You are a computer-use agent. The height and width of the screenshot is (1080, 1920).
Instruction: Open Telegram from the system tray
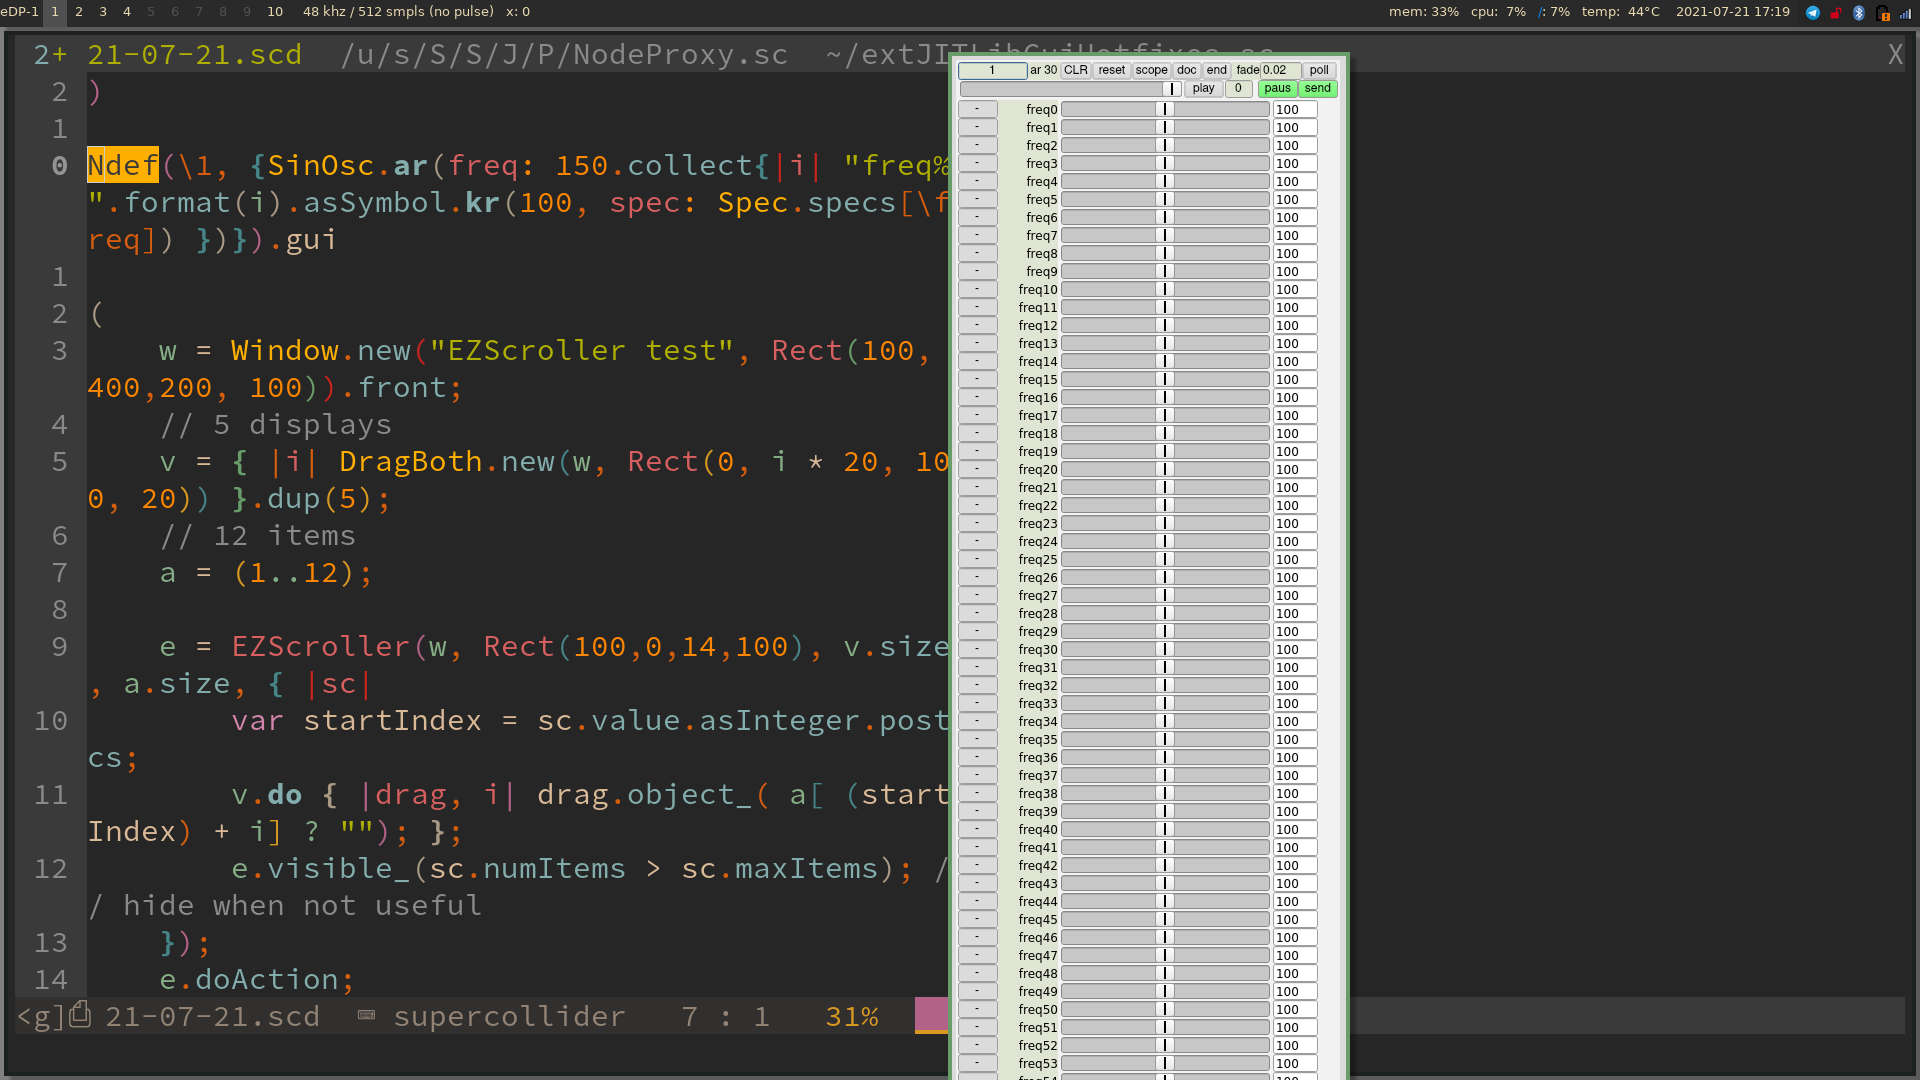click(1812, 12)
